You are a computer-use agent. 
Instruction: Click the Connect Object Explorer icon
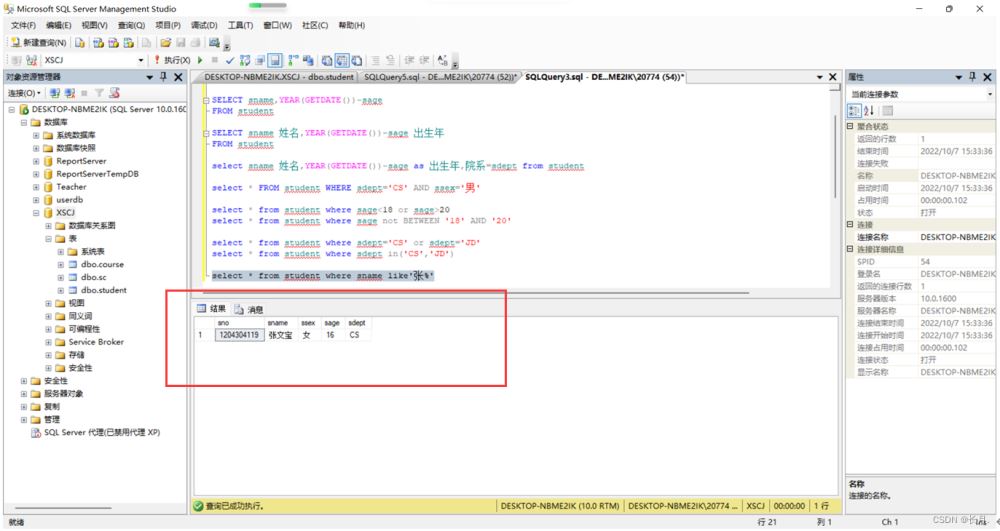click(55, 93)
